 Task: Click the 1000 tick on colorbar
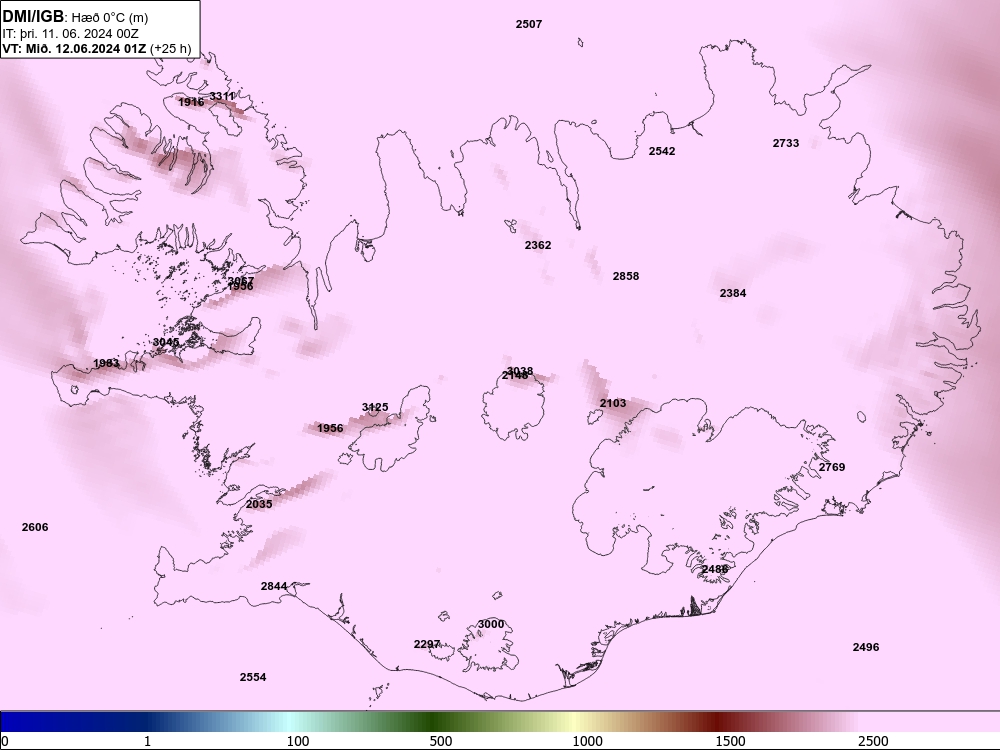[x=587, y=741]
